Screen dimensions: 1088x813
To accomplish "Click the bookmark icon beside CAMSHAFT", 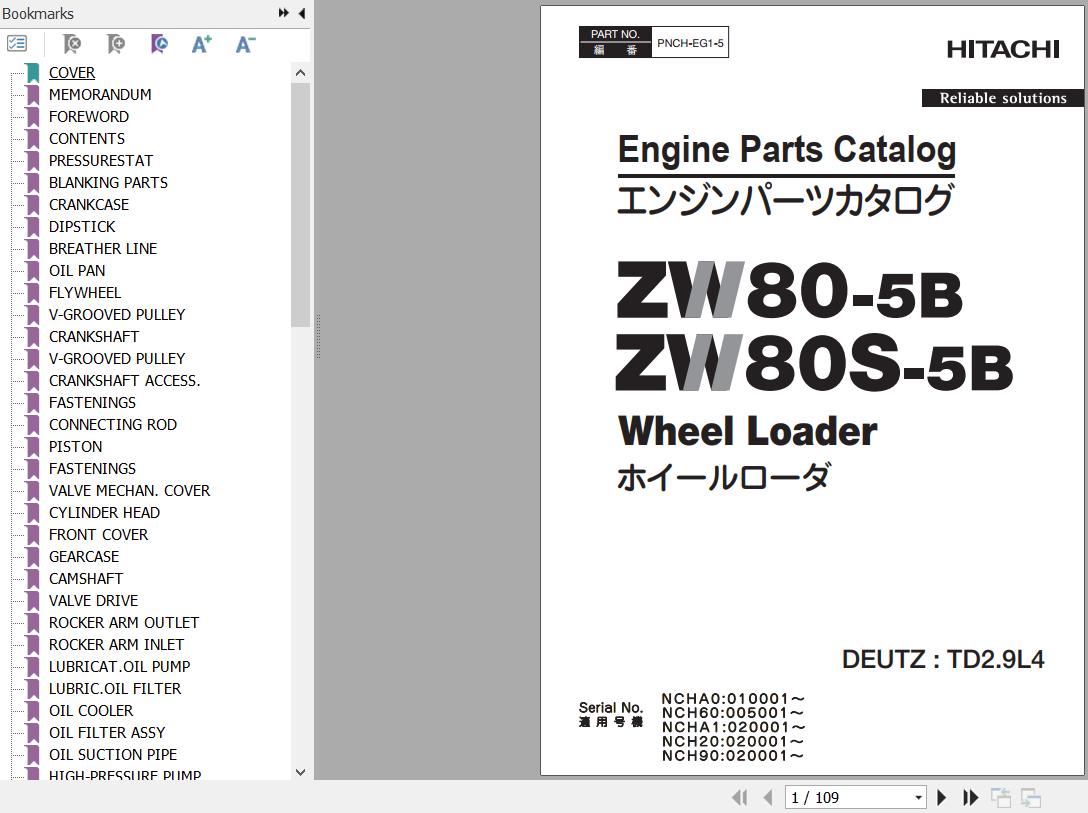I will pos(33,579).
